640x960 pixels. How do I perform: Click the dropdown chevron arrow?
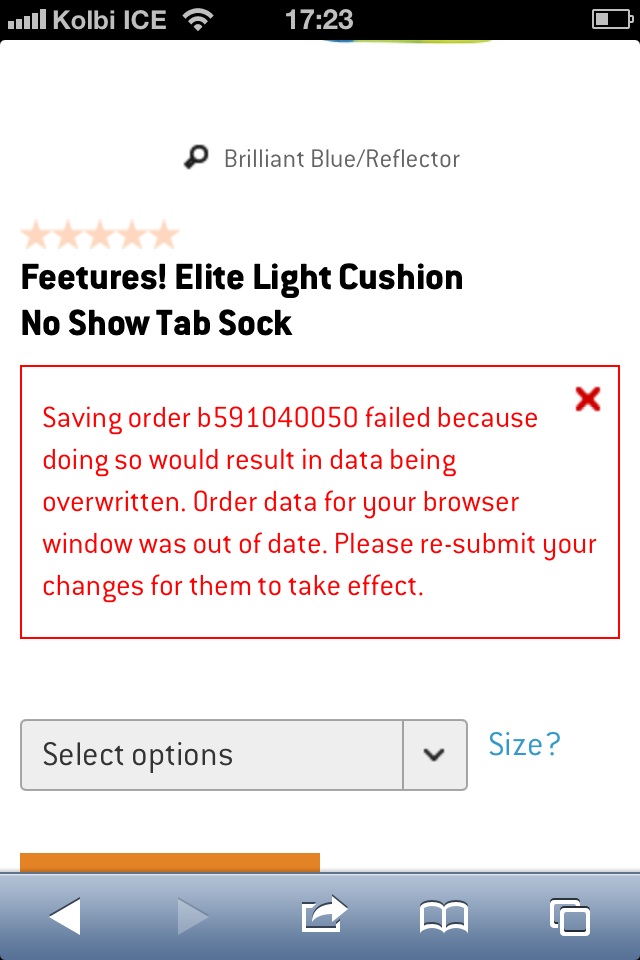click(434, 755)
